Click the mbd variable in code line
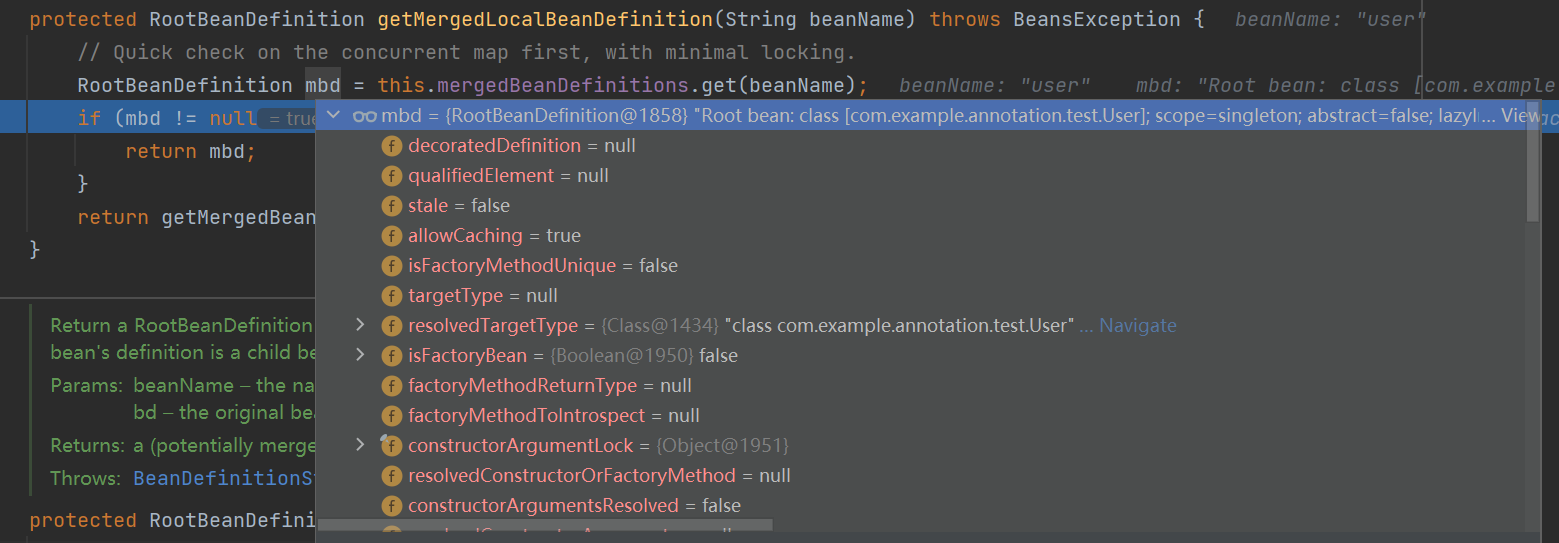The image size is (1559, 543). (323, 85)
